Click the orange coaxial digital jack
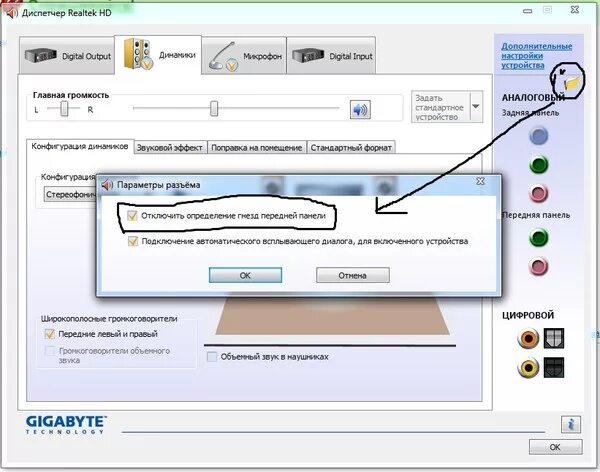The width and height of the screenshot is (600, 472). pyautogui.click(x=528, y=338)
